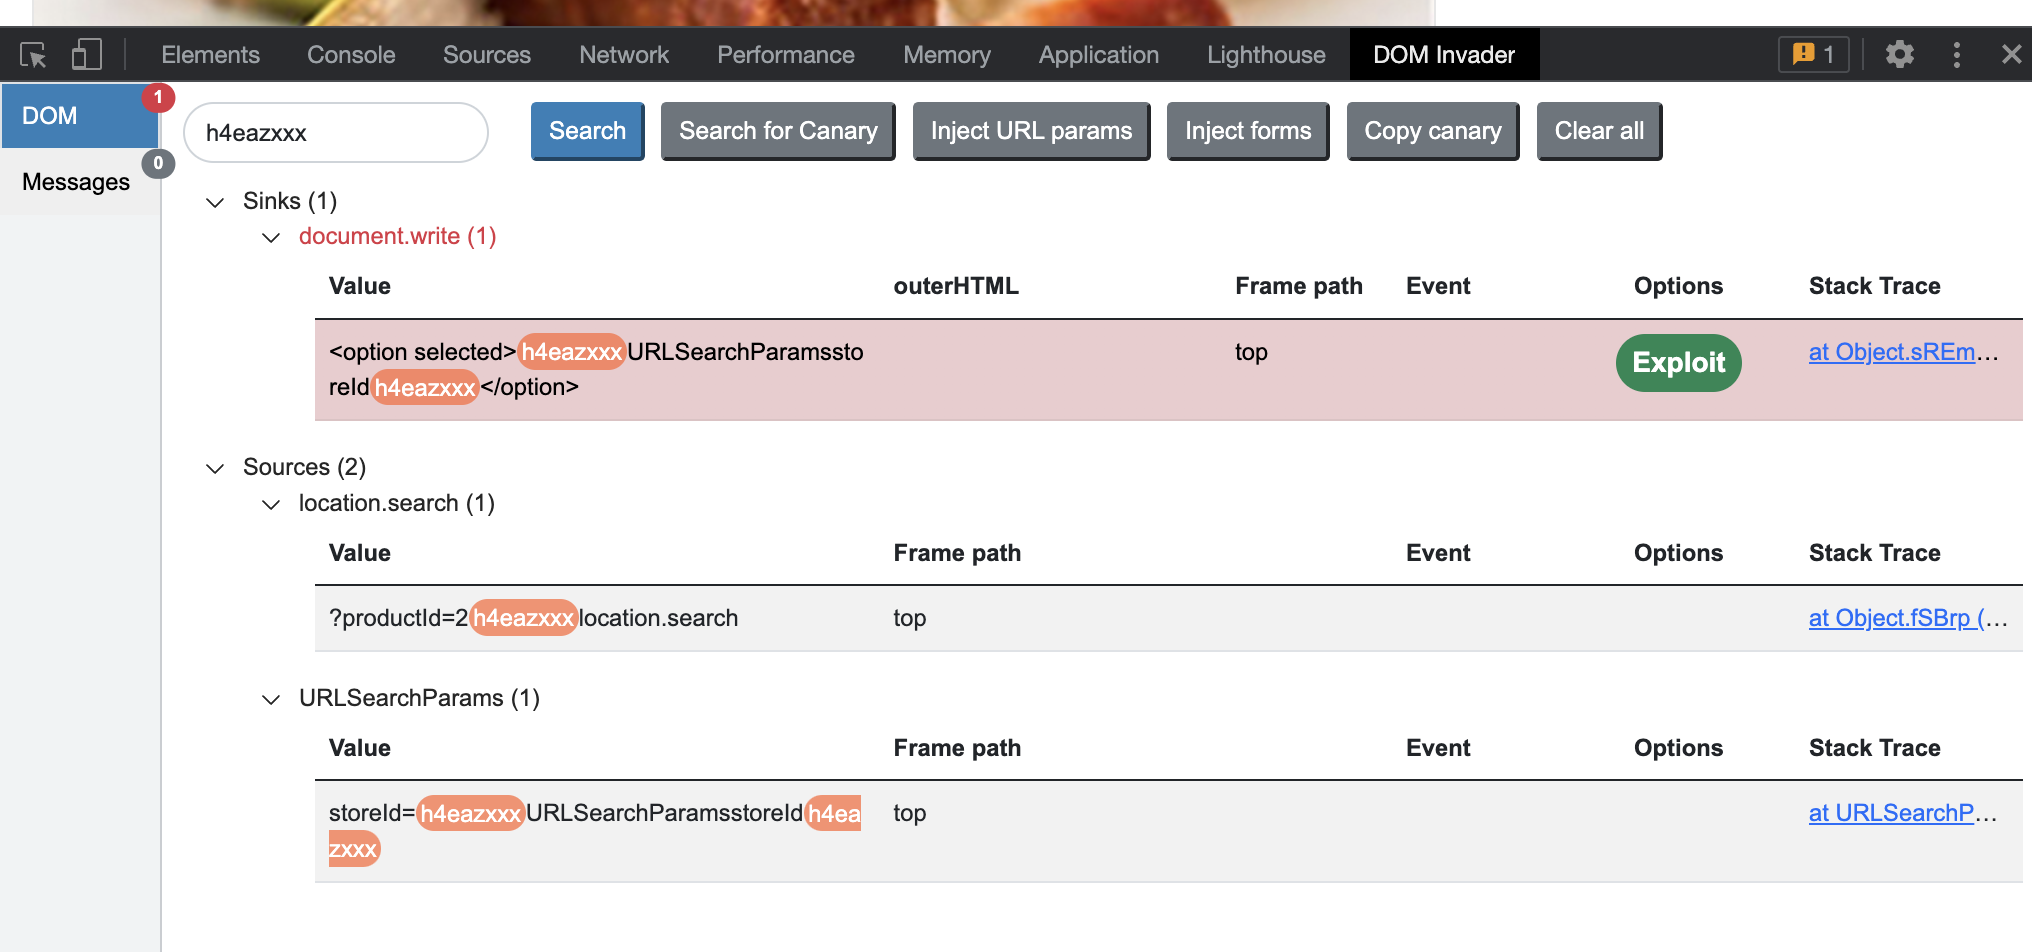The width and height of the screenshot is (2032, 952).
Task: Open the three-dot DevTools menu
Action: tap(1956, 55)
